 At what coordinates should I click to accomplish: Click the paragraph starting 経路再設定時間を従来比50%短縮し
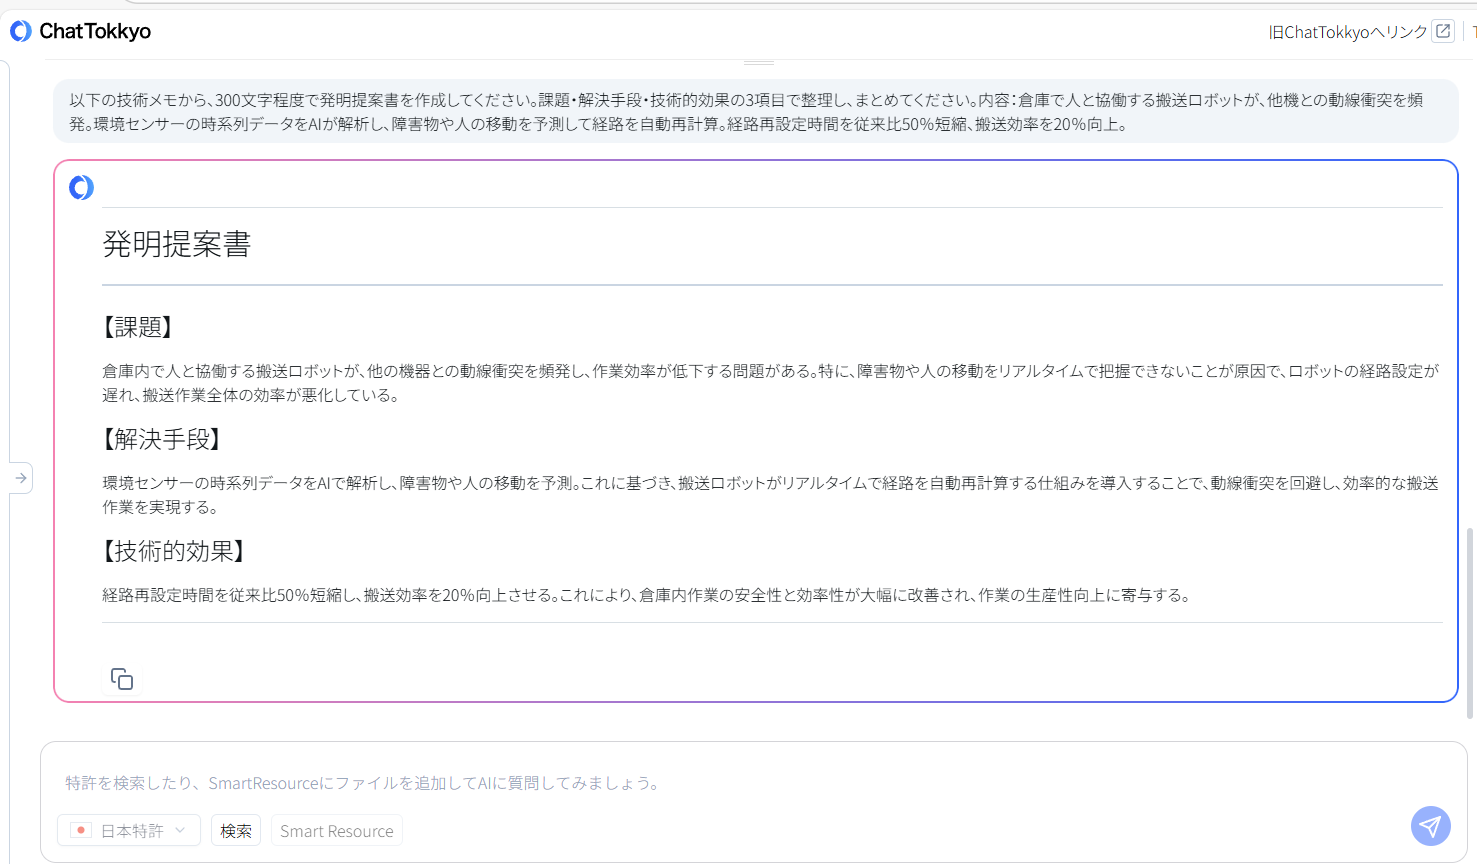point(647,595)
